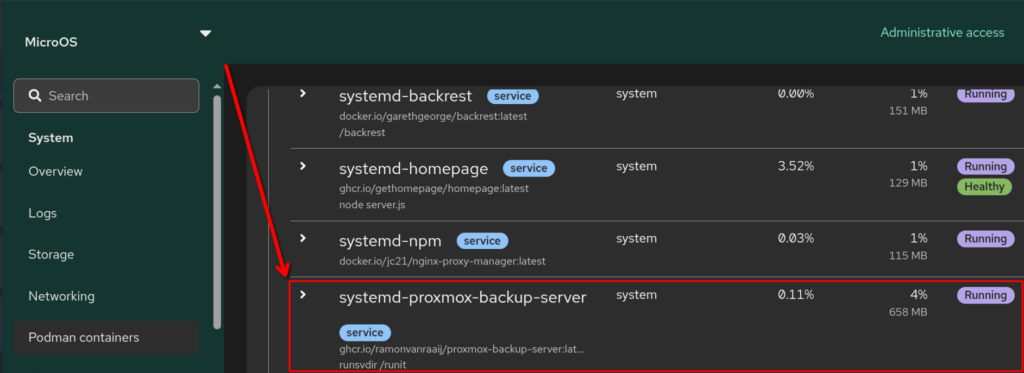The width and height of the screenshot is (1024, 373).
Task: Click the 129 MB memory value
Action: tap(908, 183)
